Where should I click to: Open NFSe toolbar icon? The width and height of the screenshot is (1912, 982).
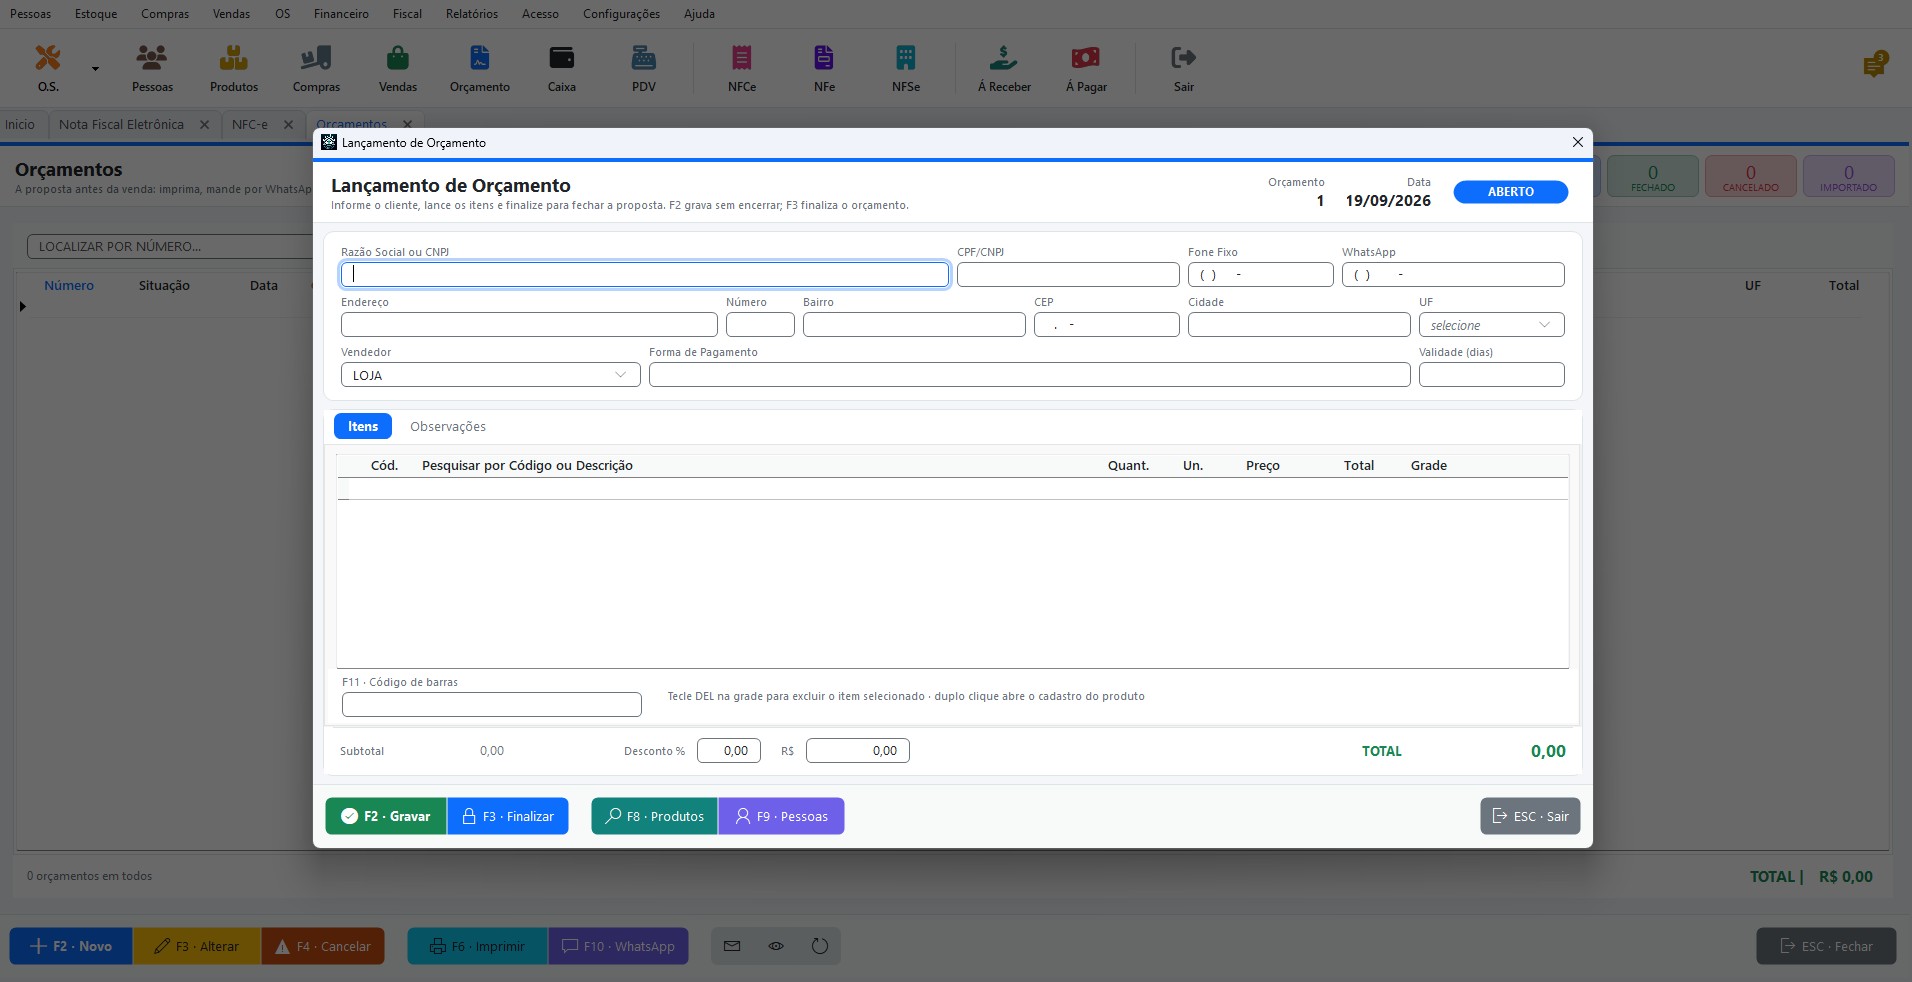(x=906, y=67)
